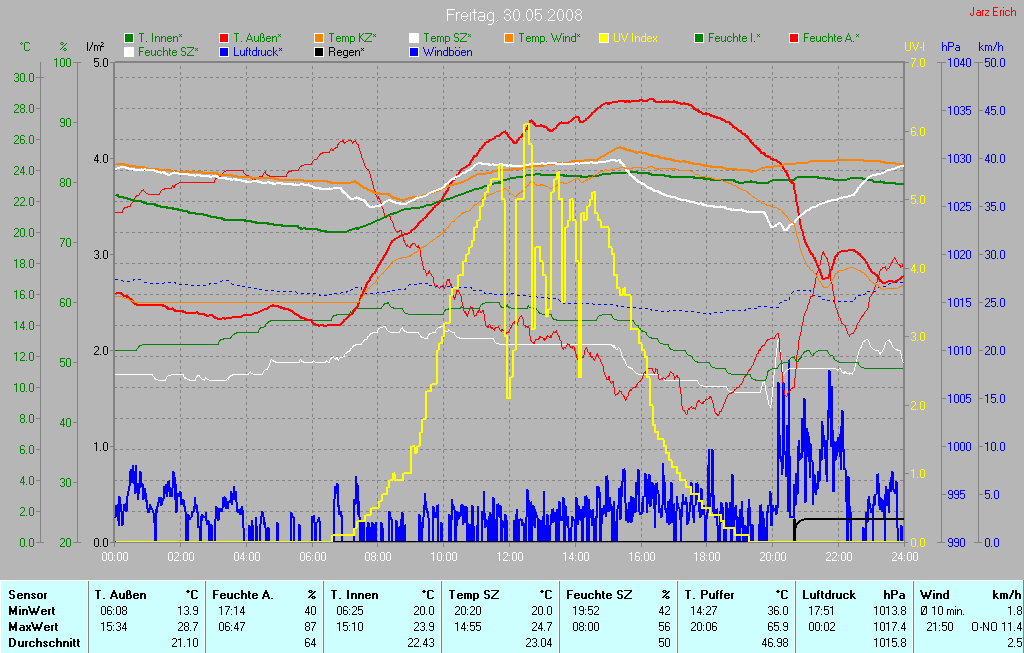Screen dimensions: 1024x653
Task: Click the Feuchte A. table column header
Action: 243,595
